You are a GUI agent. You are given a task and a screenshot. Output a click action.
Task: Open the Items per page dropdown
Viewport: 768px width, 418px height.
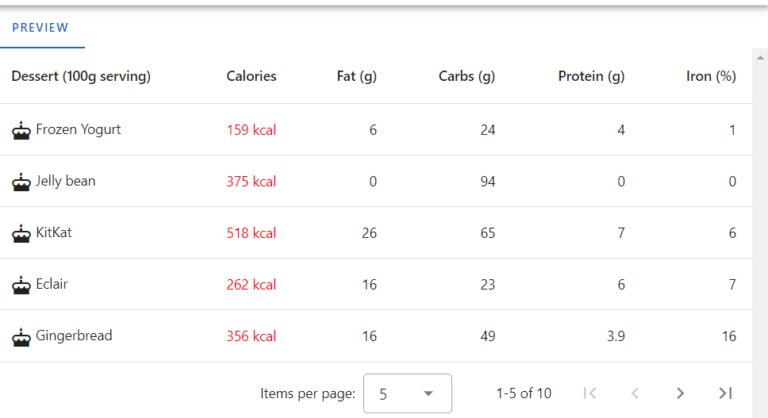click(407, 393)
